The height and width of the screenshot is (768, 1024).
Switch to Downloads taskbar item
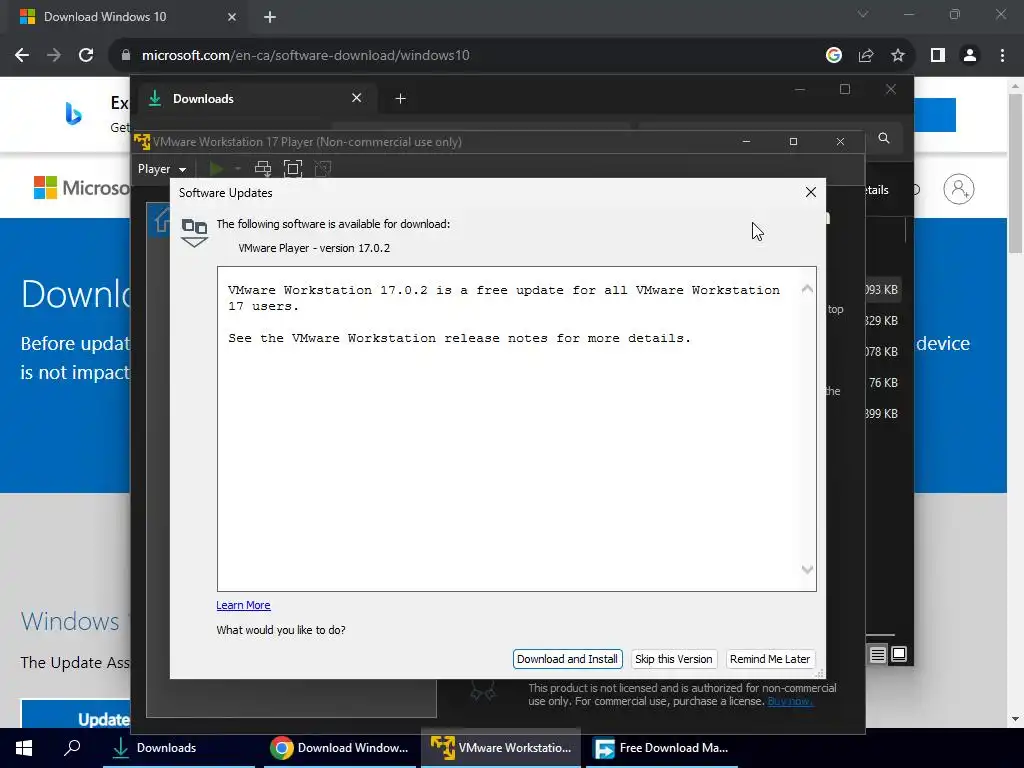click(x=179, y=748)
